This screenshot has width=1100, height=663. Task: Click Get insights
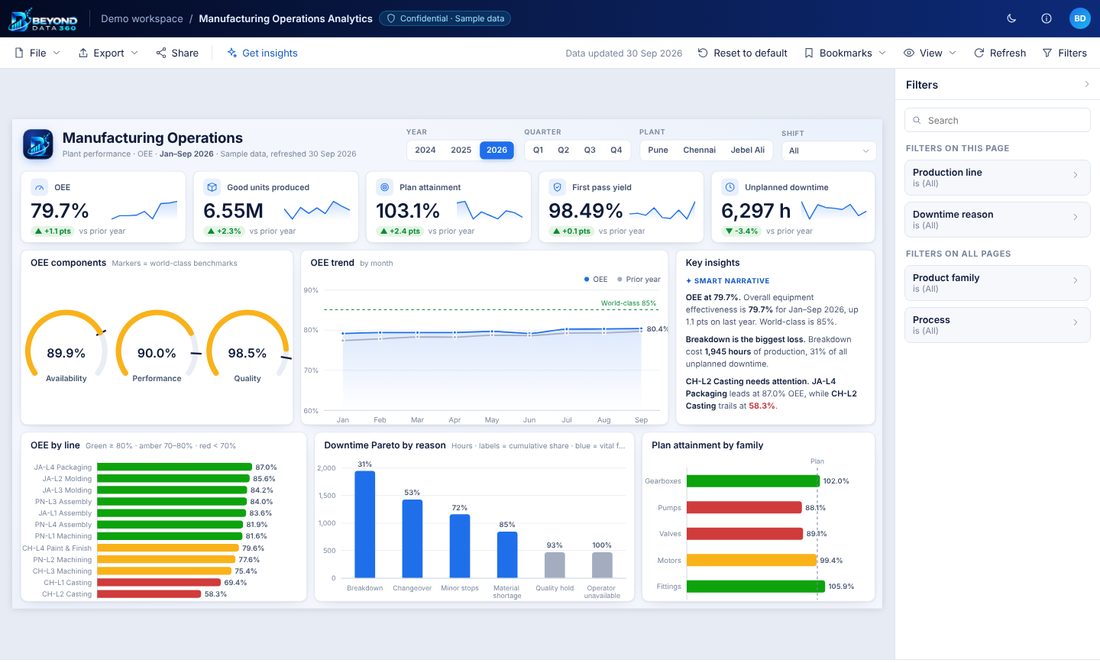[x=262, y=53]
